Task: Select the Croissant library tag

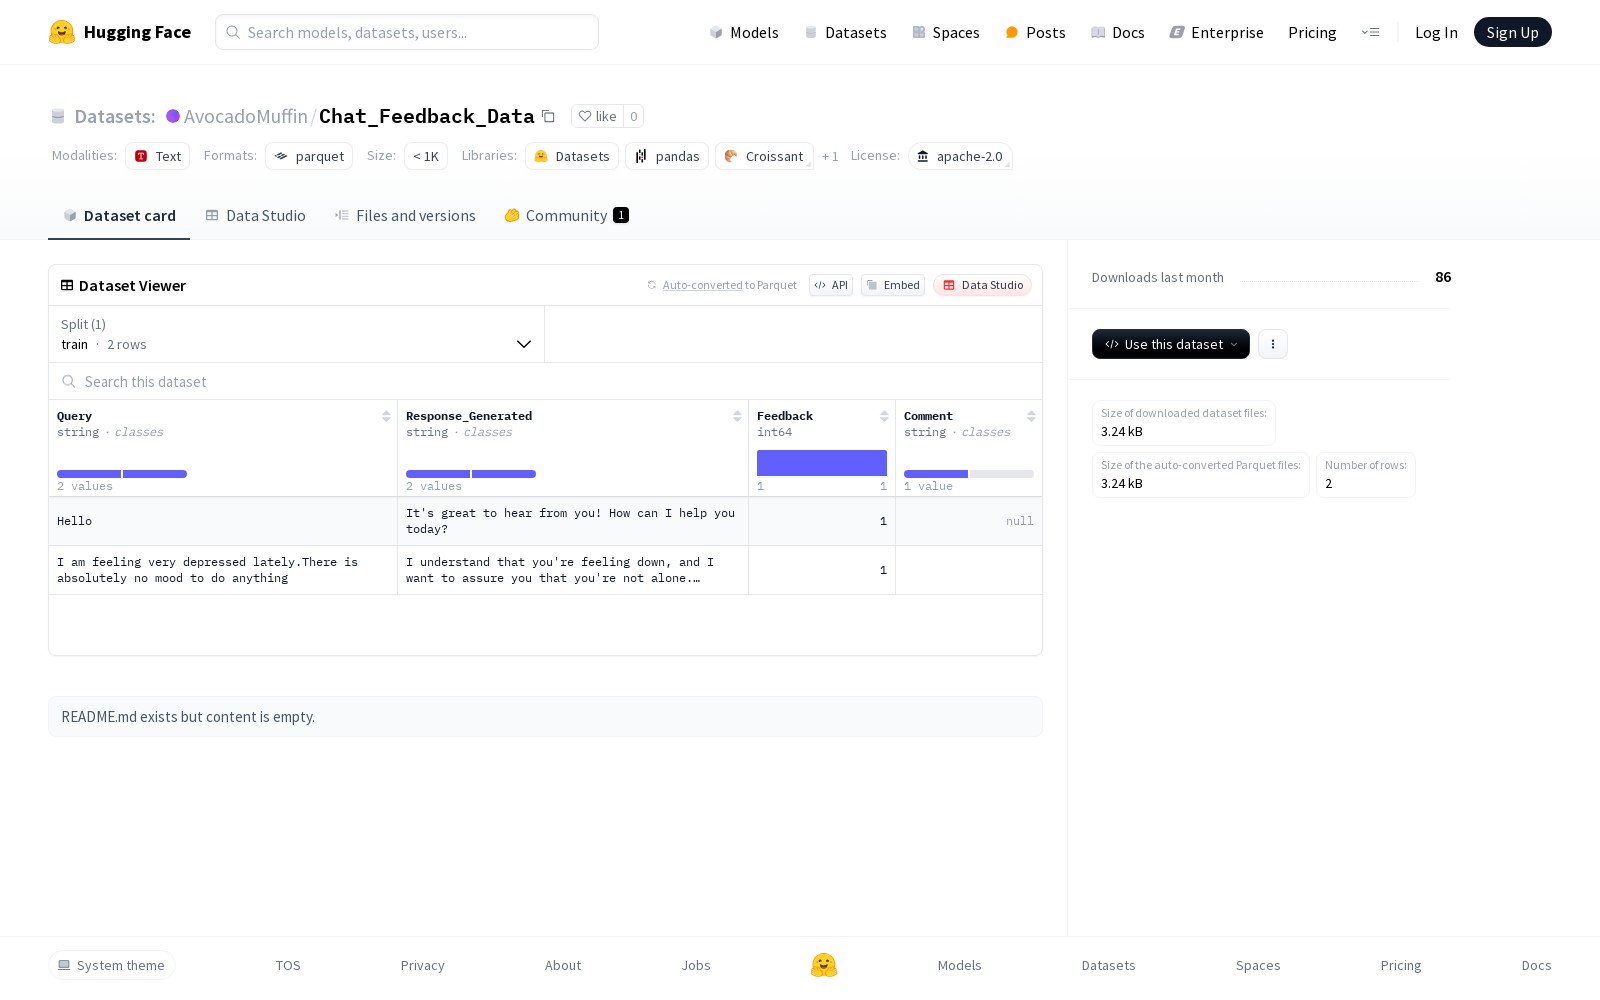Action: pos(764,156)
